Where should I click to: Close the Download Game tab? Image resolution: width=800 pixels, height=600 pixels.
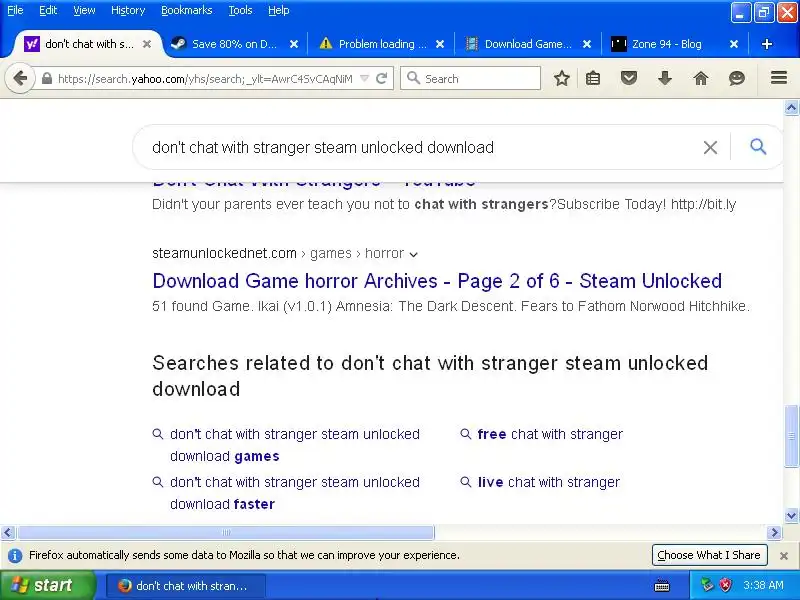[587, 44]
